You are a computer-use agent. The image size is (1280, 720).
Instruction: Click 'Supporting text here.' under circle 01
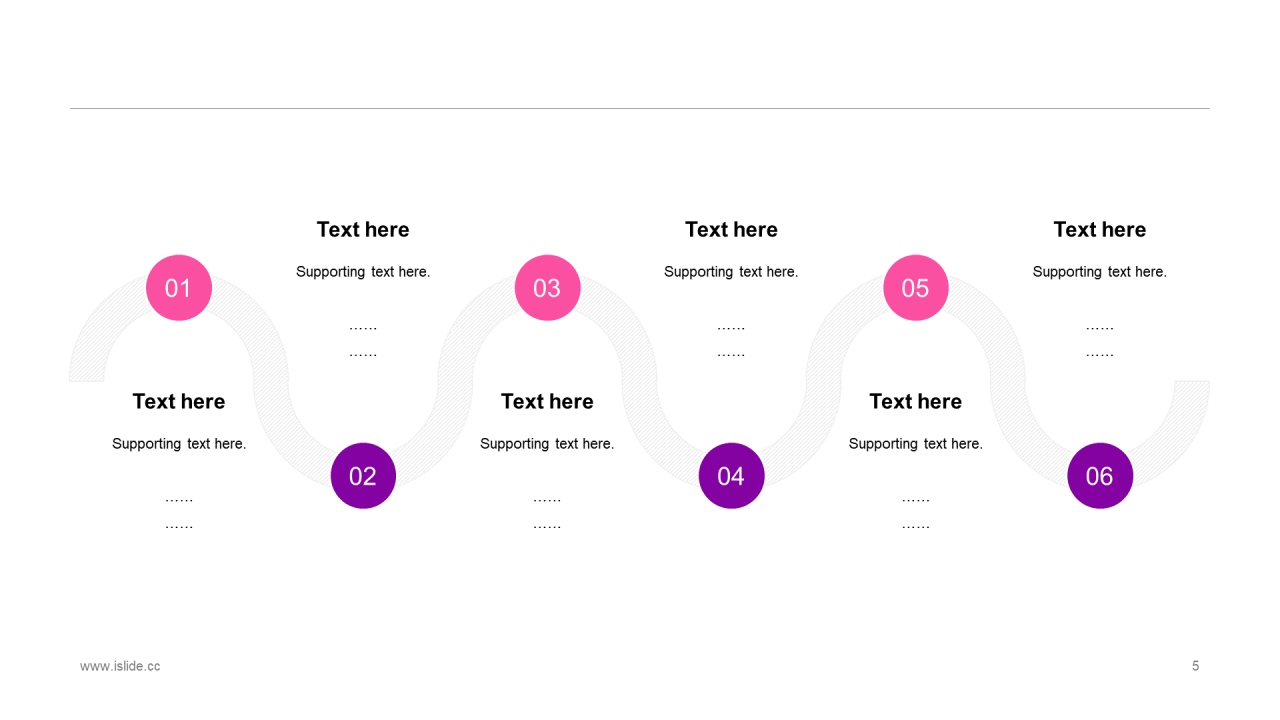pyautogui.click(x=179, y=444)
